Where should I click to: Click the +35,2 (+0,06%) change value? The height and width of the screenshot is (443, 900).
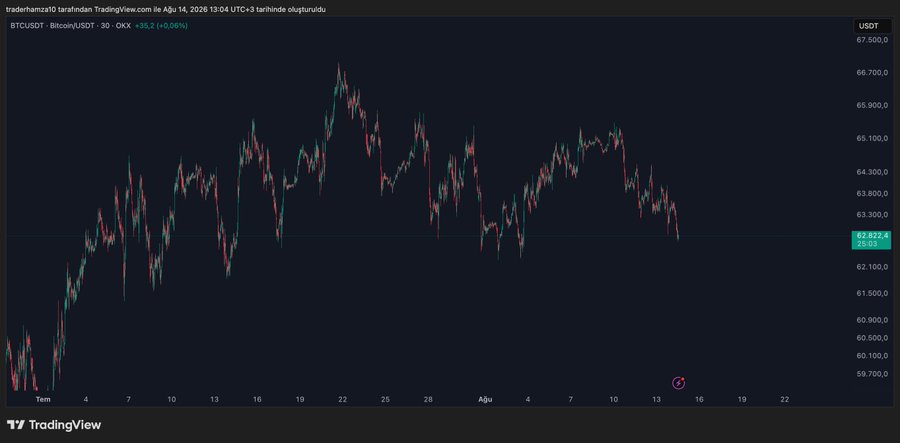pos(161,26)
